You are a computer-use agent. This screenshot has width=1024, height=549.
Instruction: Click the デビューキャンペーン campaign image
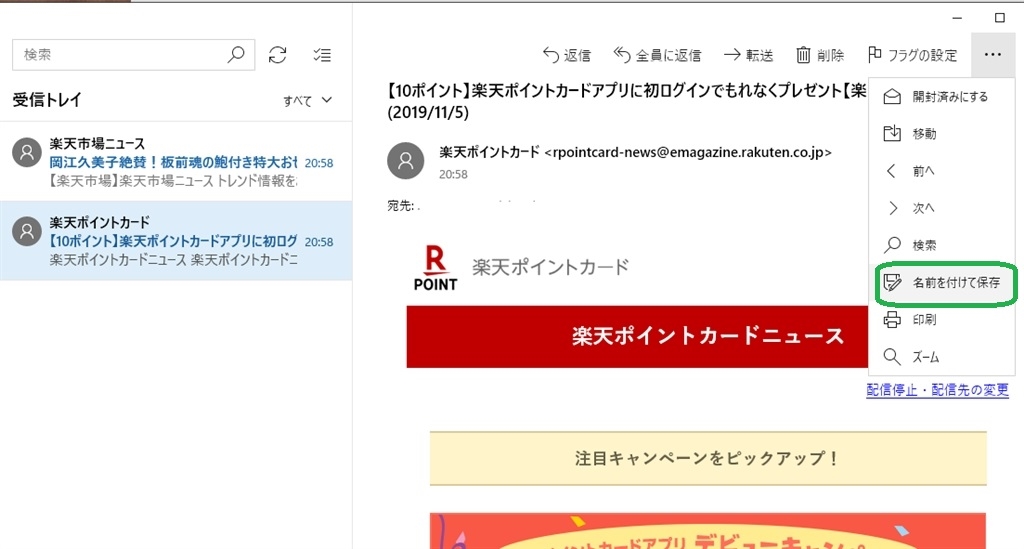(708, 531)
